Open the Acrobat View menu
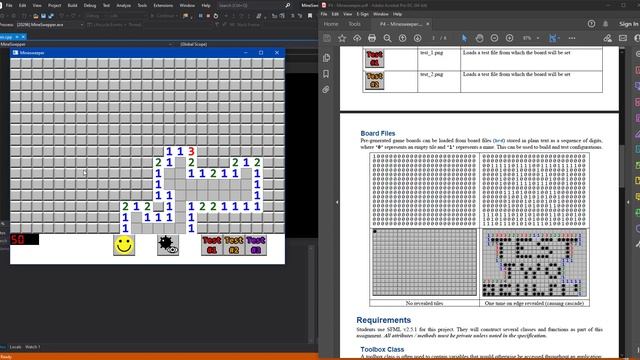This screenshot has width=640, height=360. [x=347, y=14]
